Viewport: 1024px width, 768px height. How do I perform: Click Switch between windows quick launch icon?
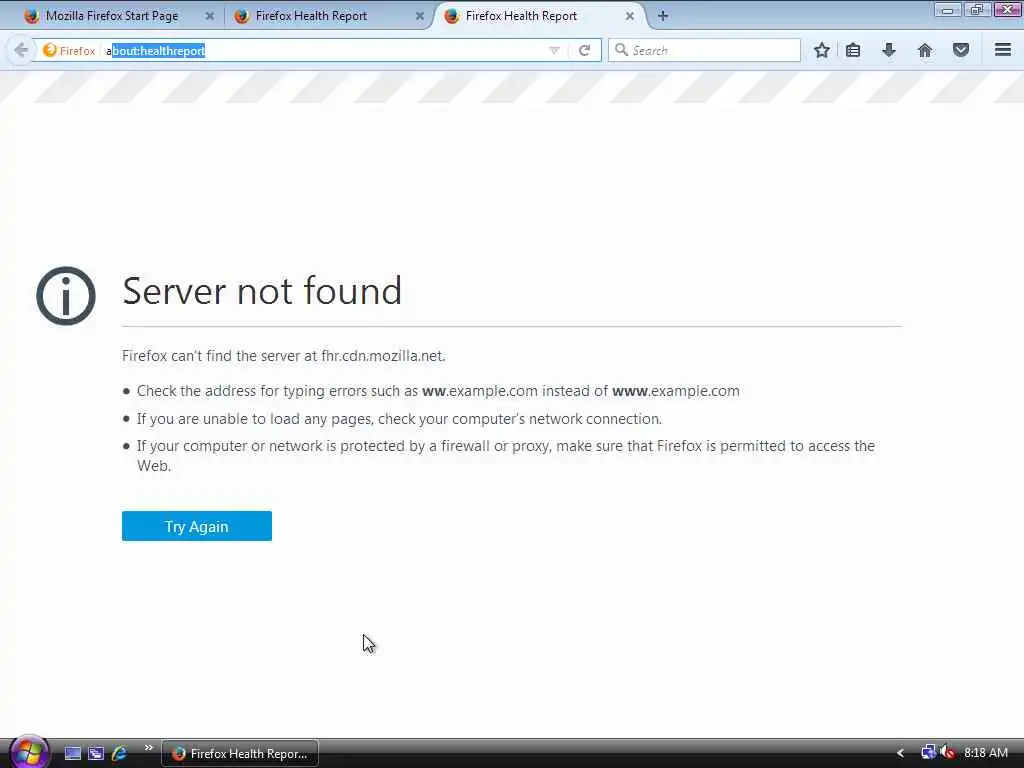pyautogui.click(x=96, y=753)
